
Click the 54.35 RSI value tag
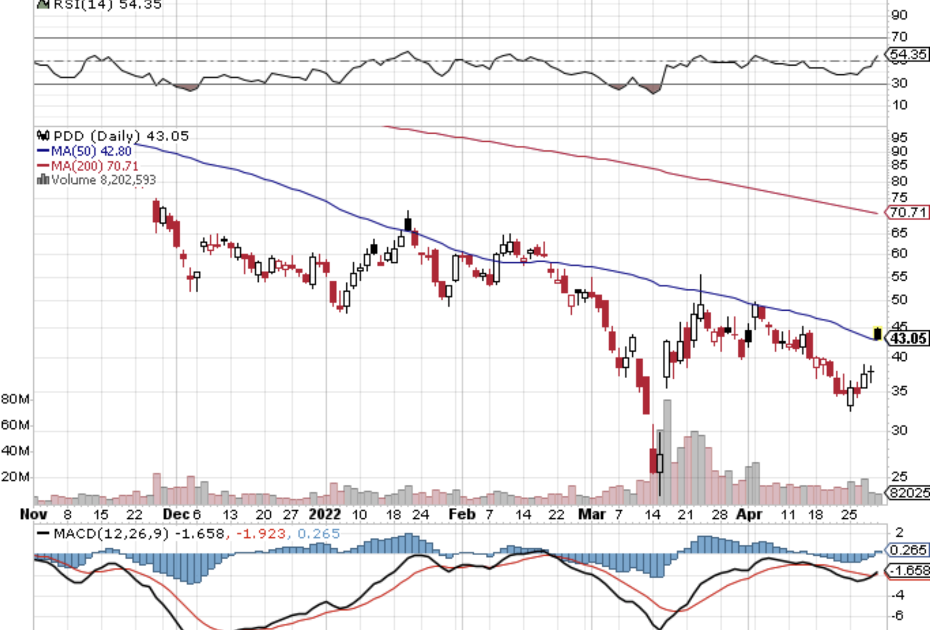point(908,54)
